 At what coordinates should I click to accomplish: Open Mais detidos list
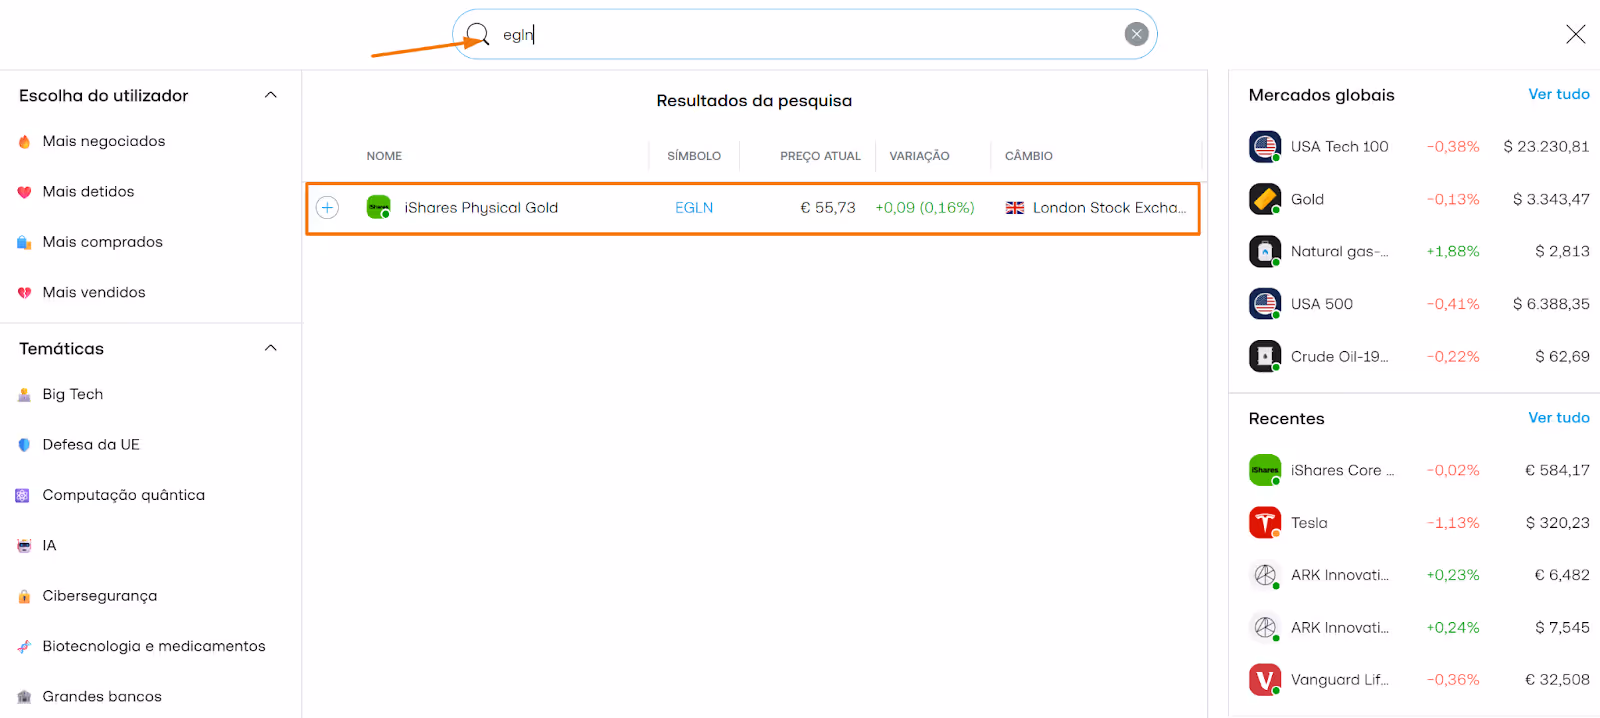88,191
